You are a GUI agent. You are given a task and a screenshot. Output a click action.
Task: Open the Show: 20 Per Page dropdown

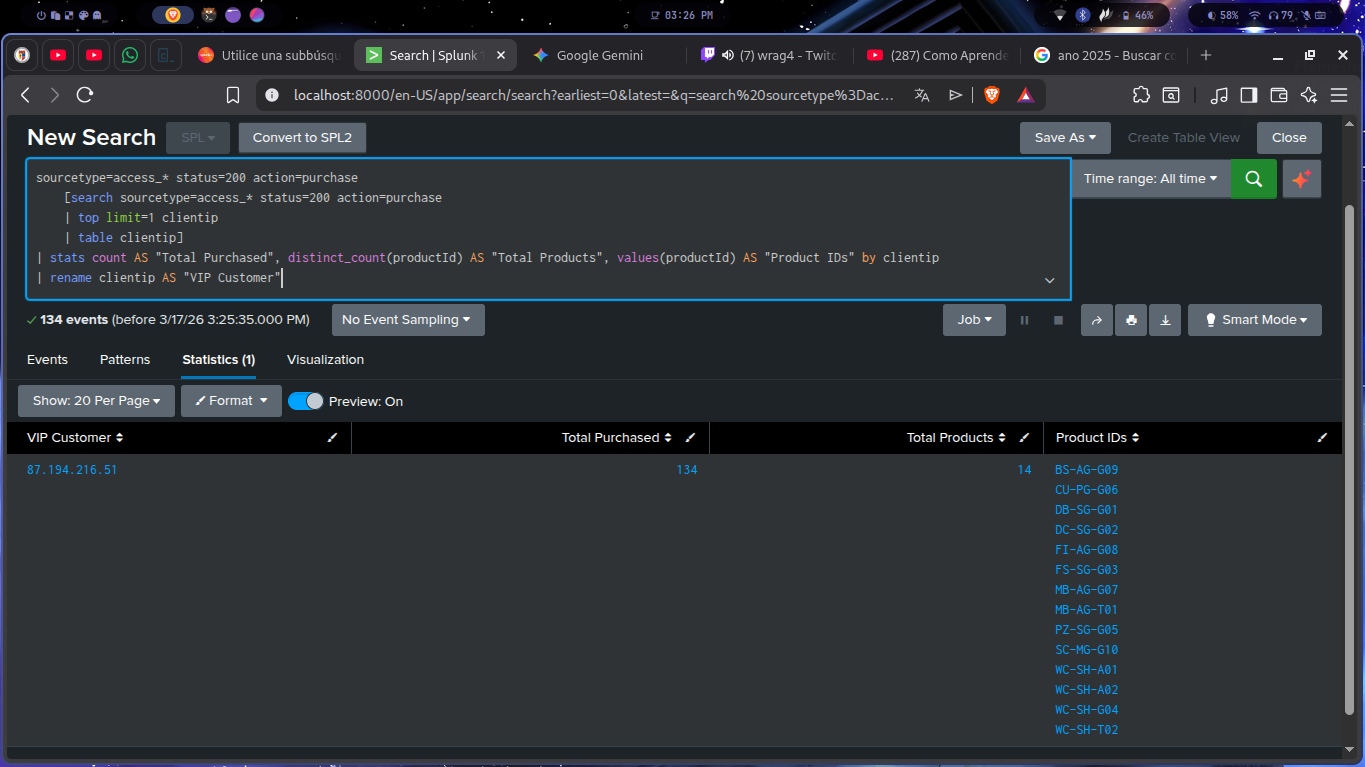pyautogui.click(x=96, y=401)
